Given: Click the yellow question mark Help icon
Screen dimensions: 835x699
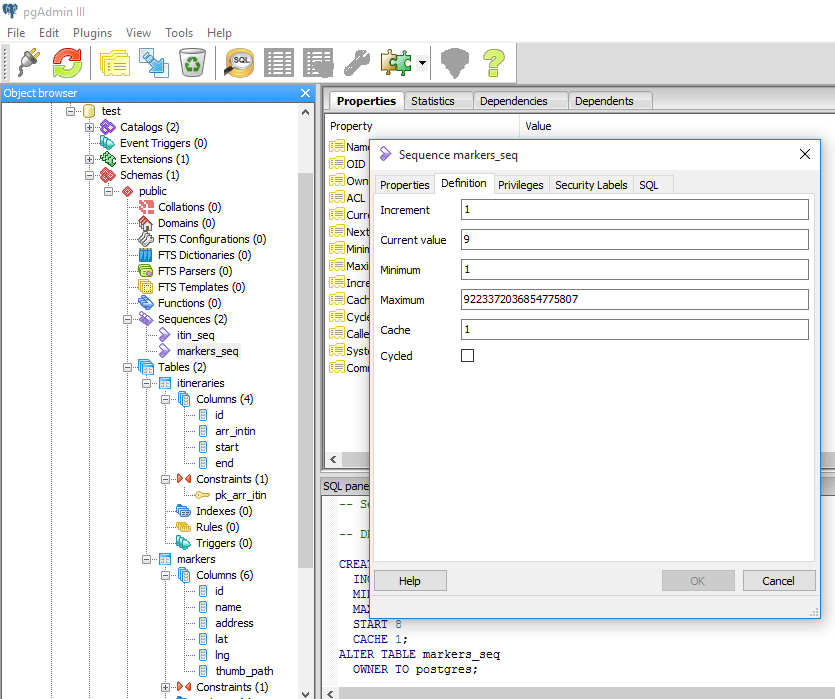Looking at the screenshot, I should click(494, 62).
